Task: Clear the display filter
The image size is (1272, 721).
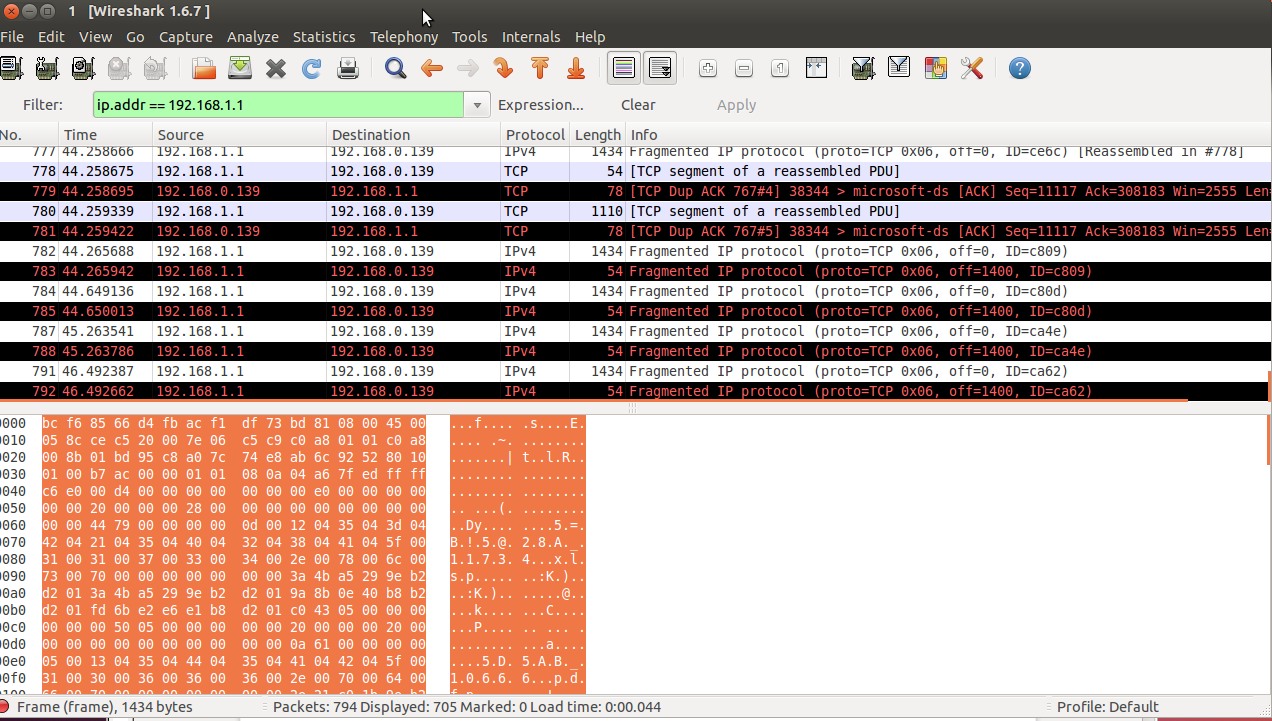Action: point(638,105)
